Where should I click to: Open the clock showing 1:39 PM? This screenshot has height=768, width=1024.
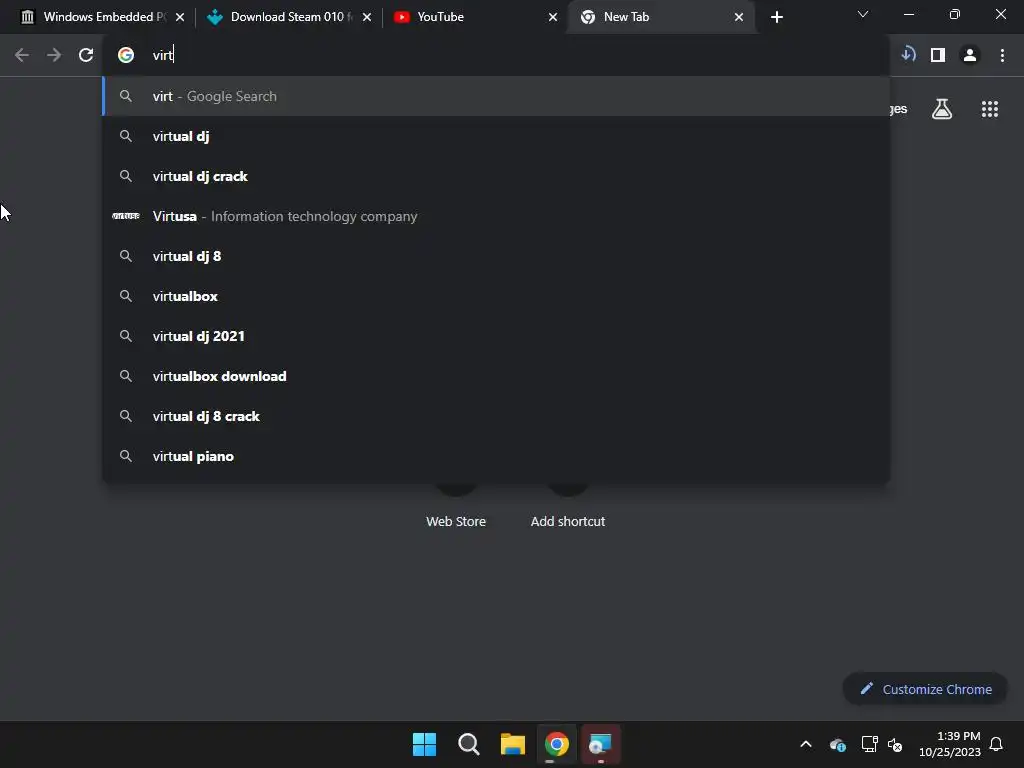[x=950, y=744]
